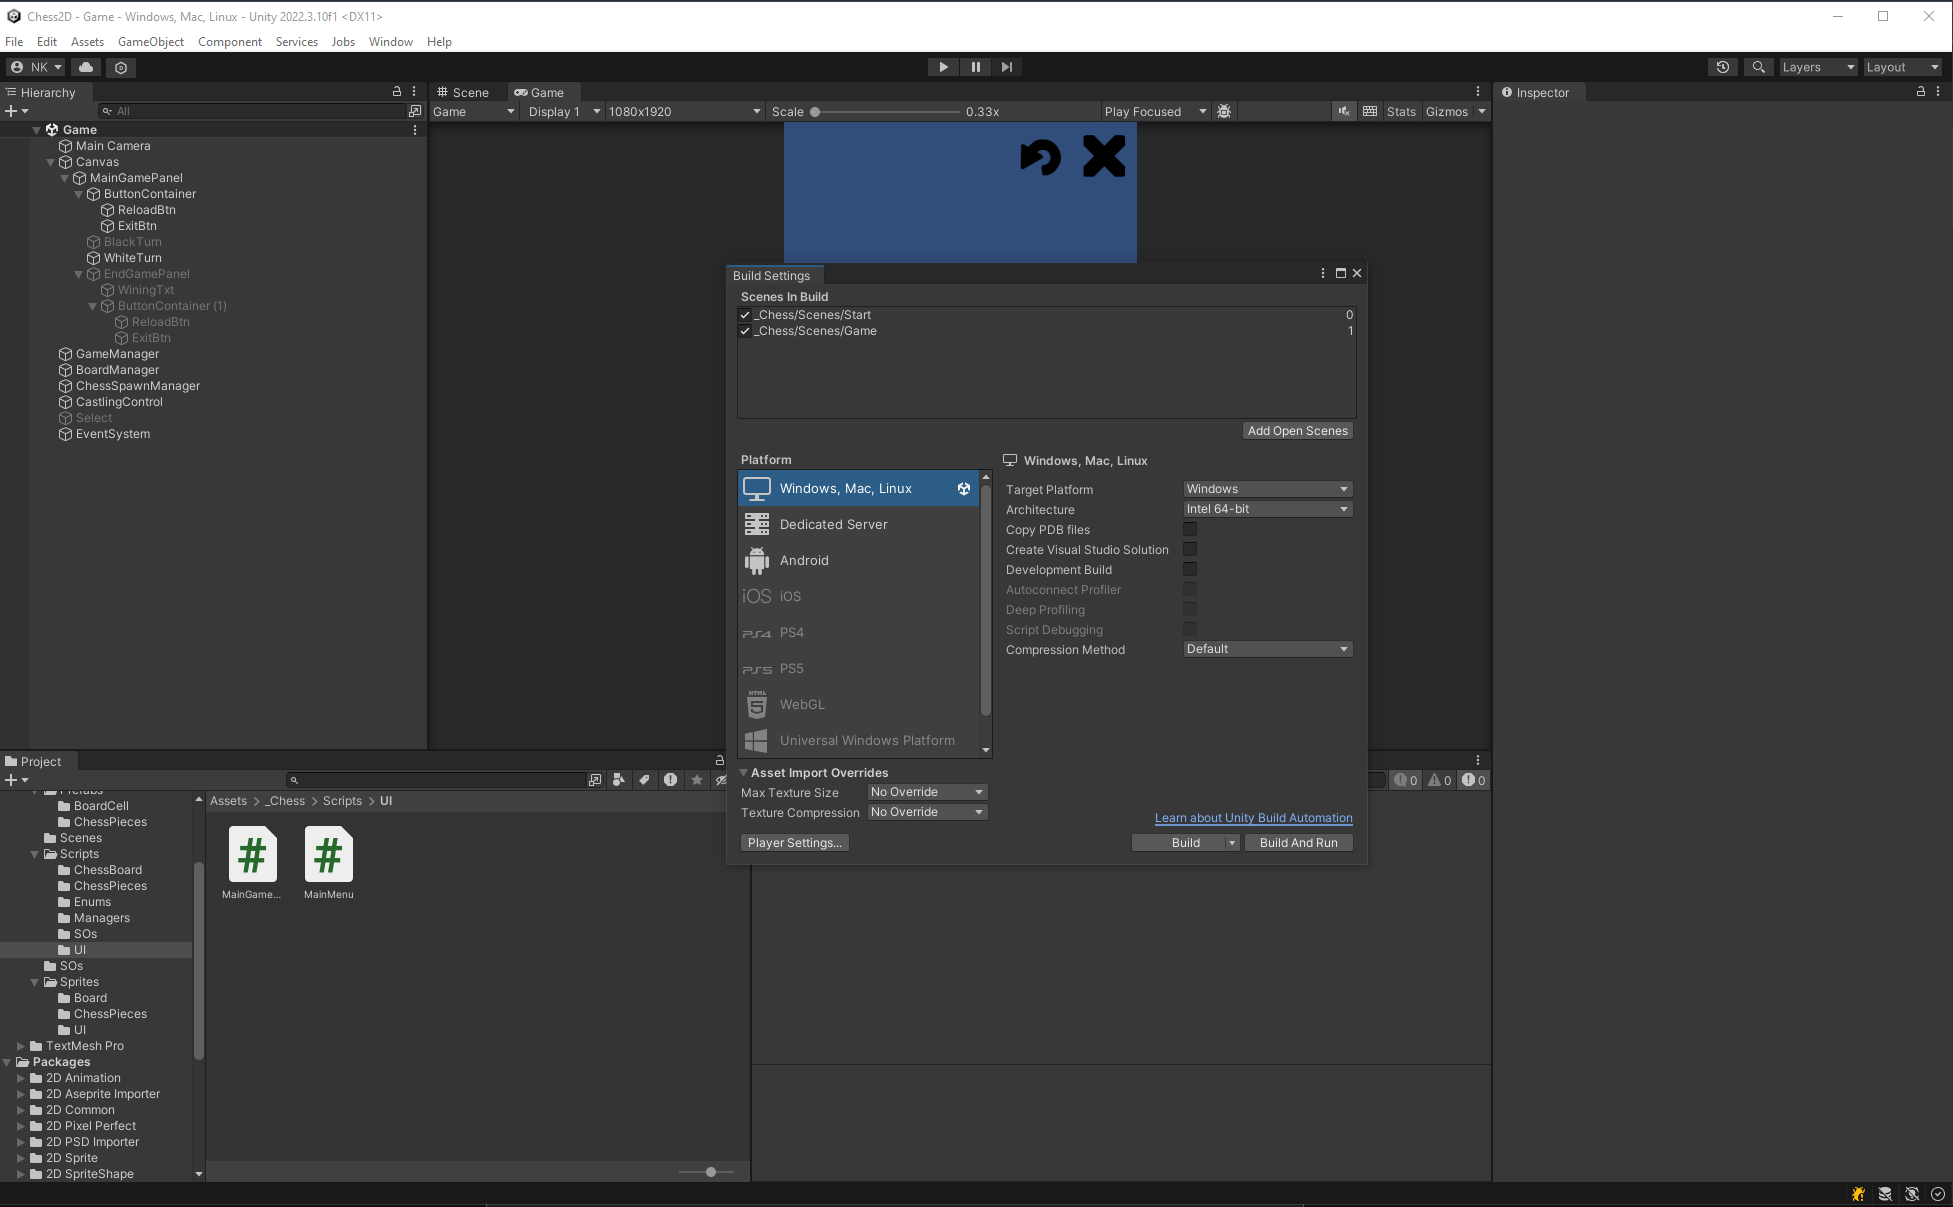Open the Layers dropdown
This screenshot has width=1953, height=1207.
[1818, 67]
